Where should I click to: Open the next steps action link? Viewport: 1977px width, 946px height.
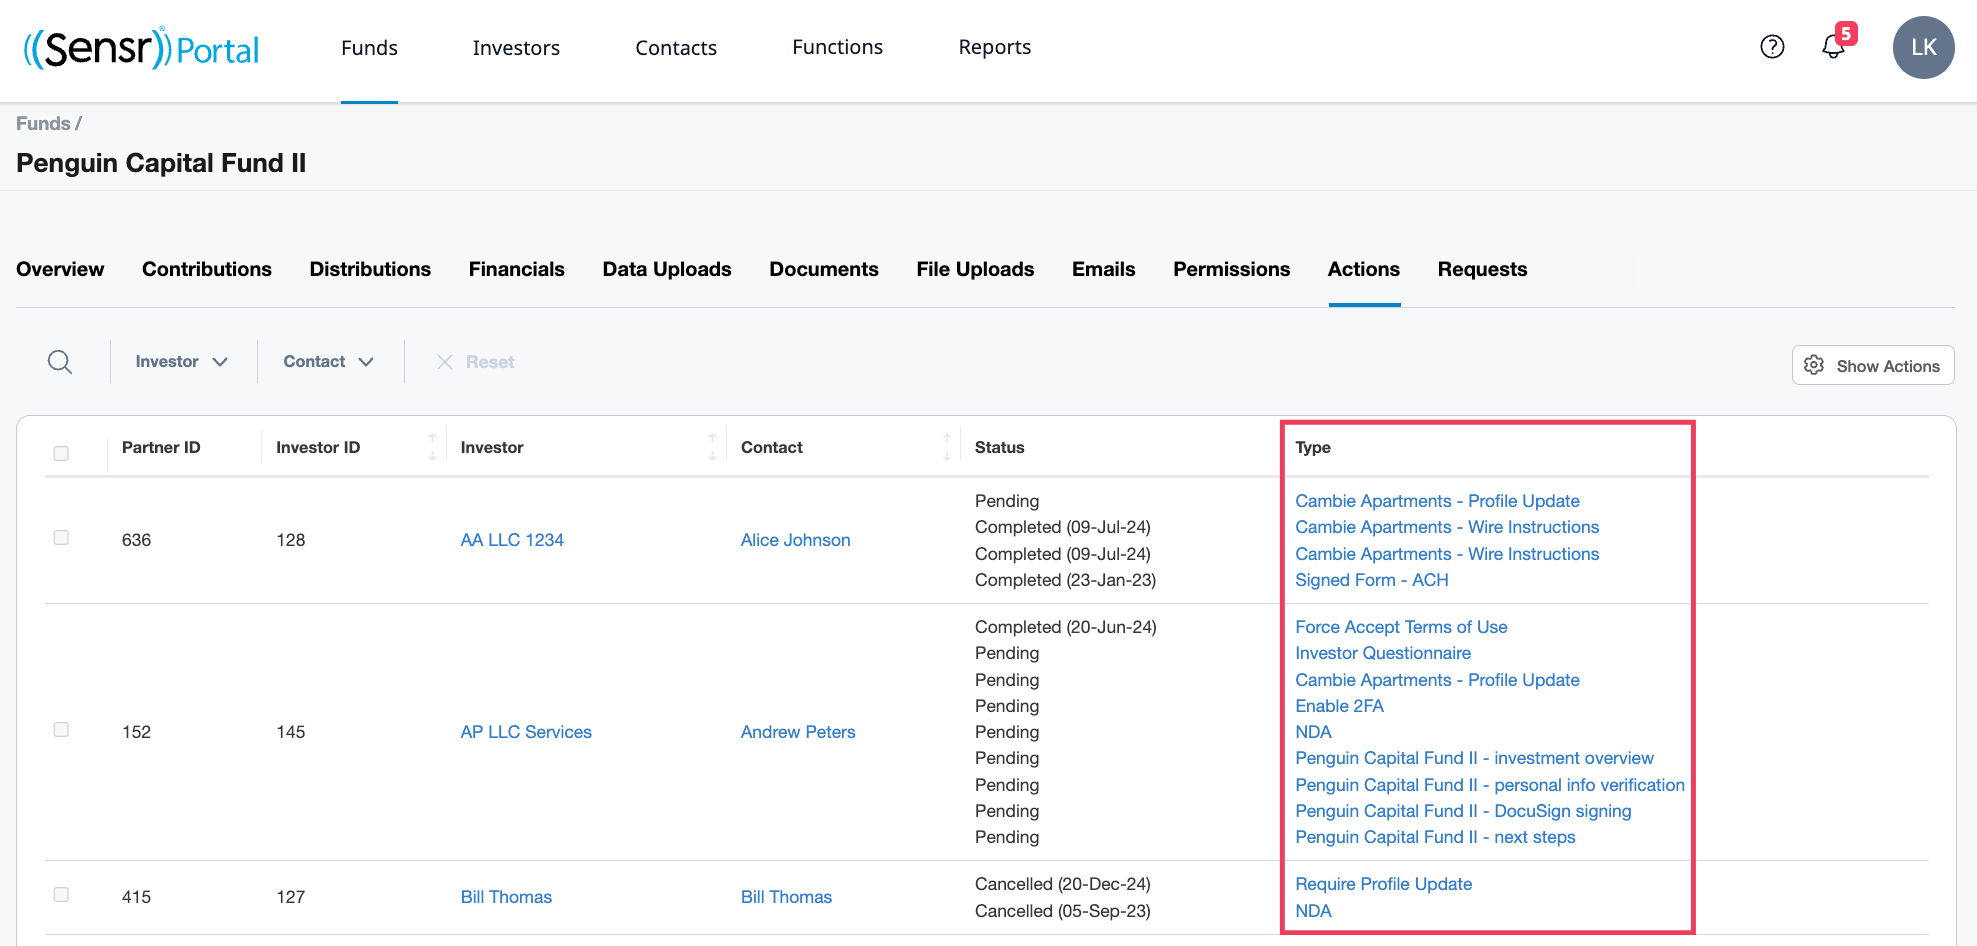pos(1435,837)
